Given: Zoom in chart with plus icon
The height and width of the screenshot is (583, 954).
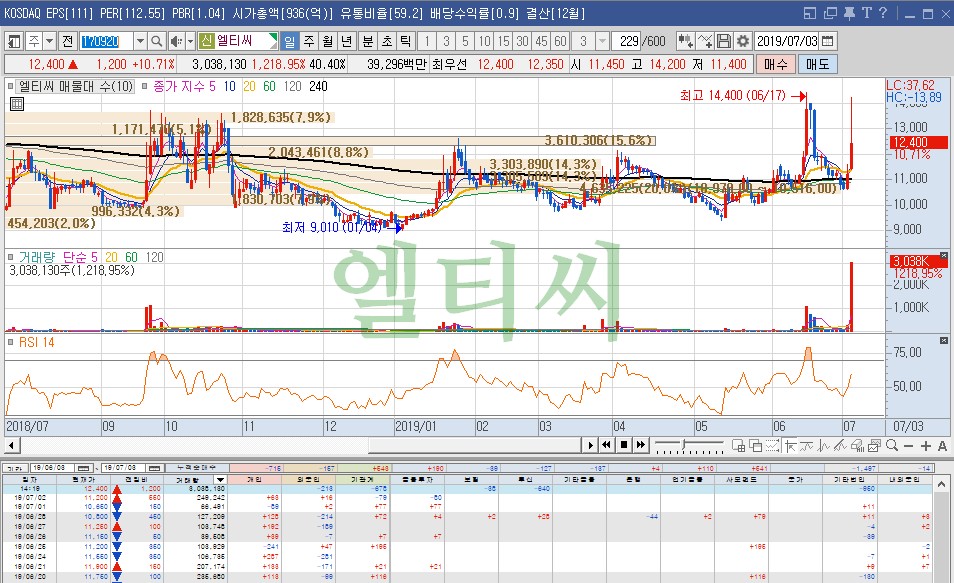Looking at the screenshot, I should (925, 446).
